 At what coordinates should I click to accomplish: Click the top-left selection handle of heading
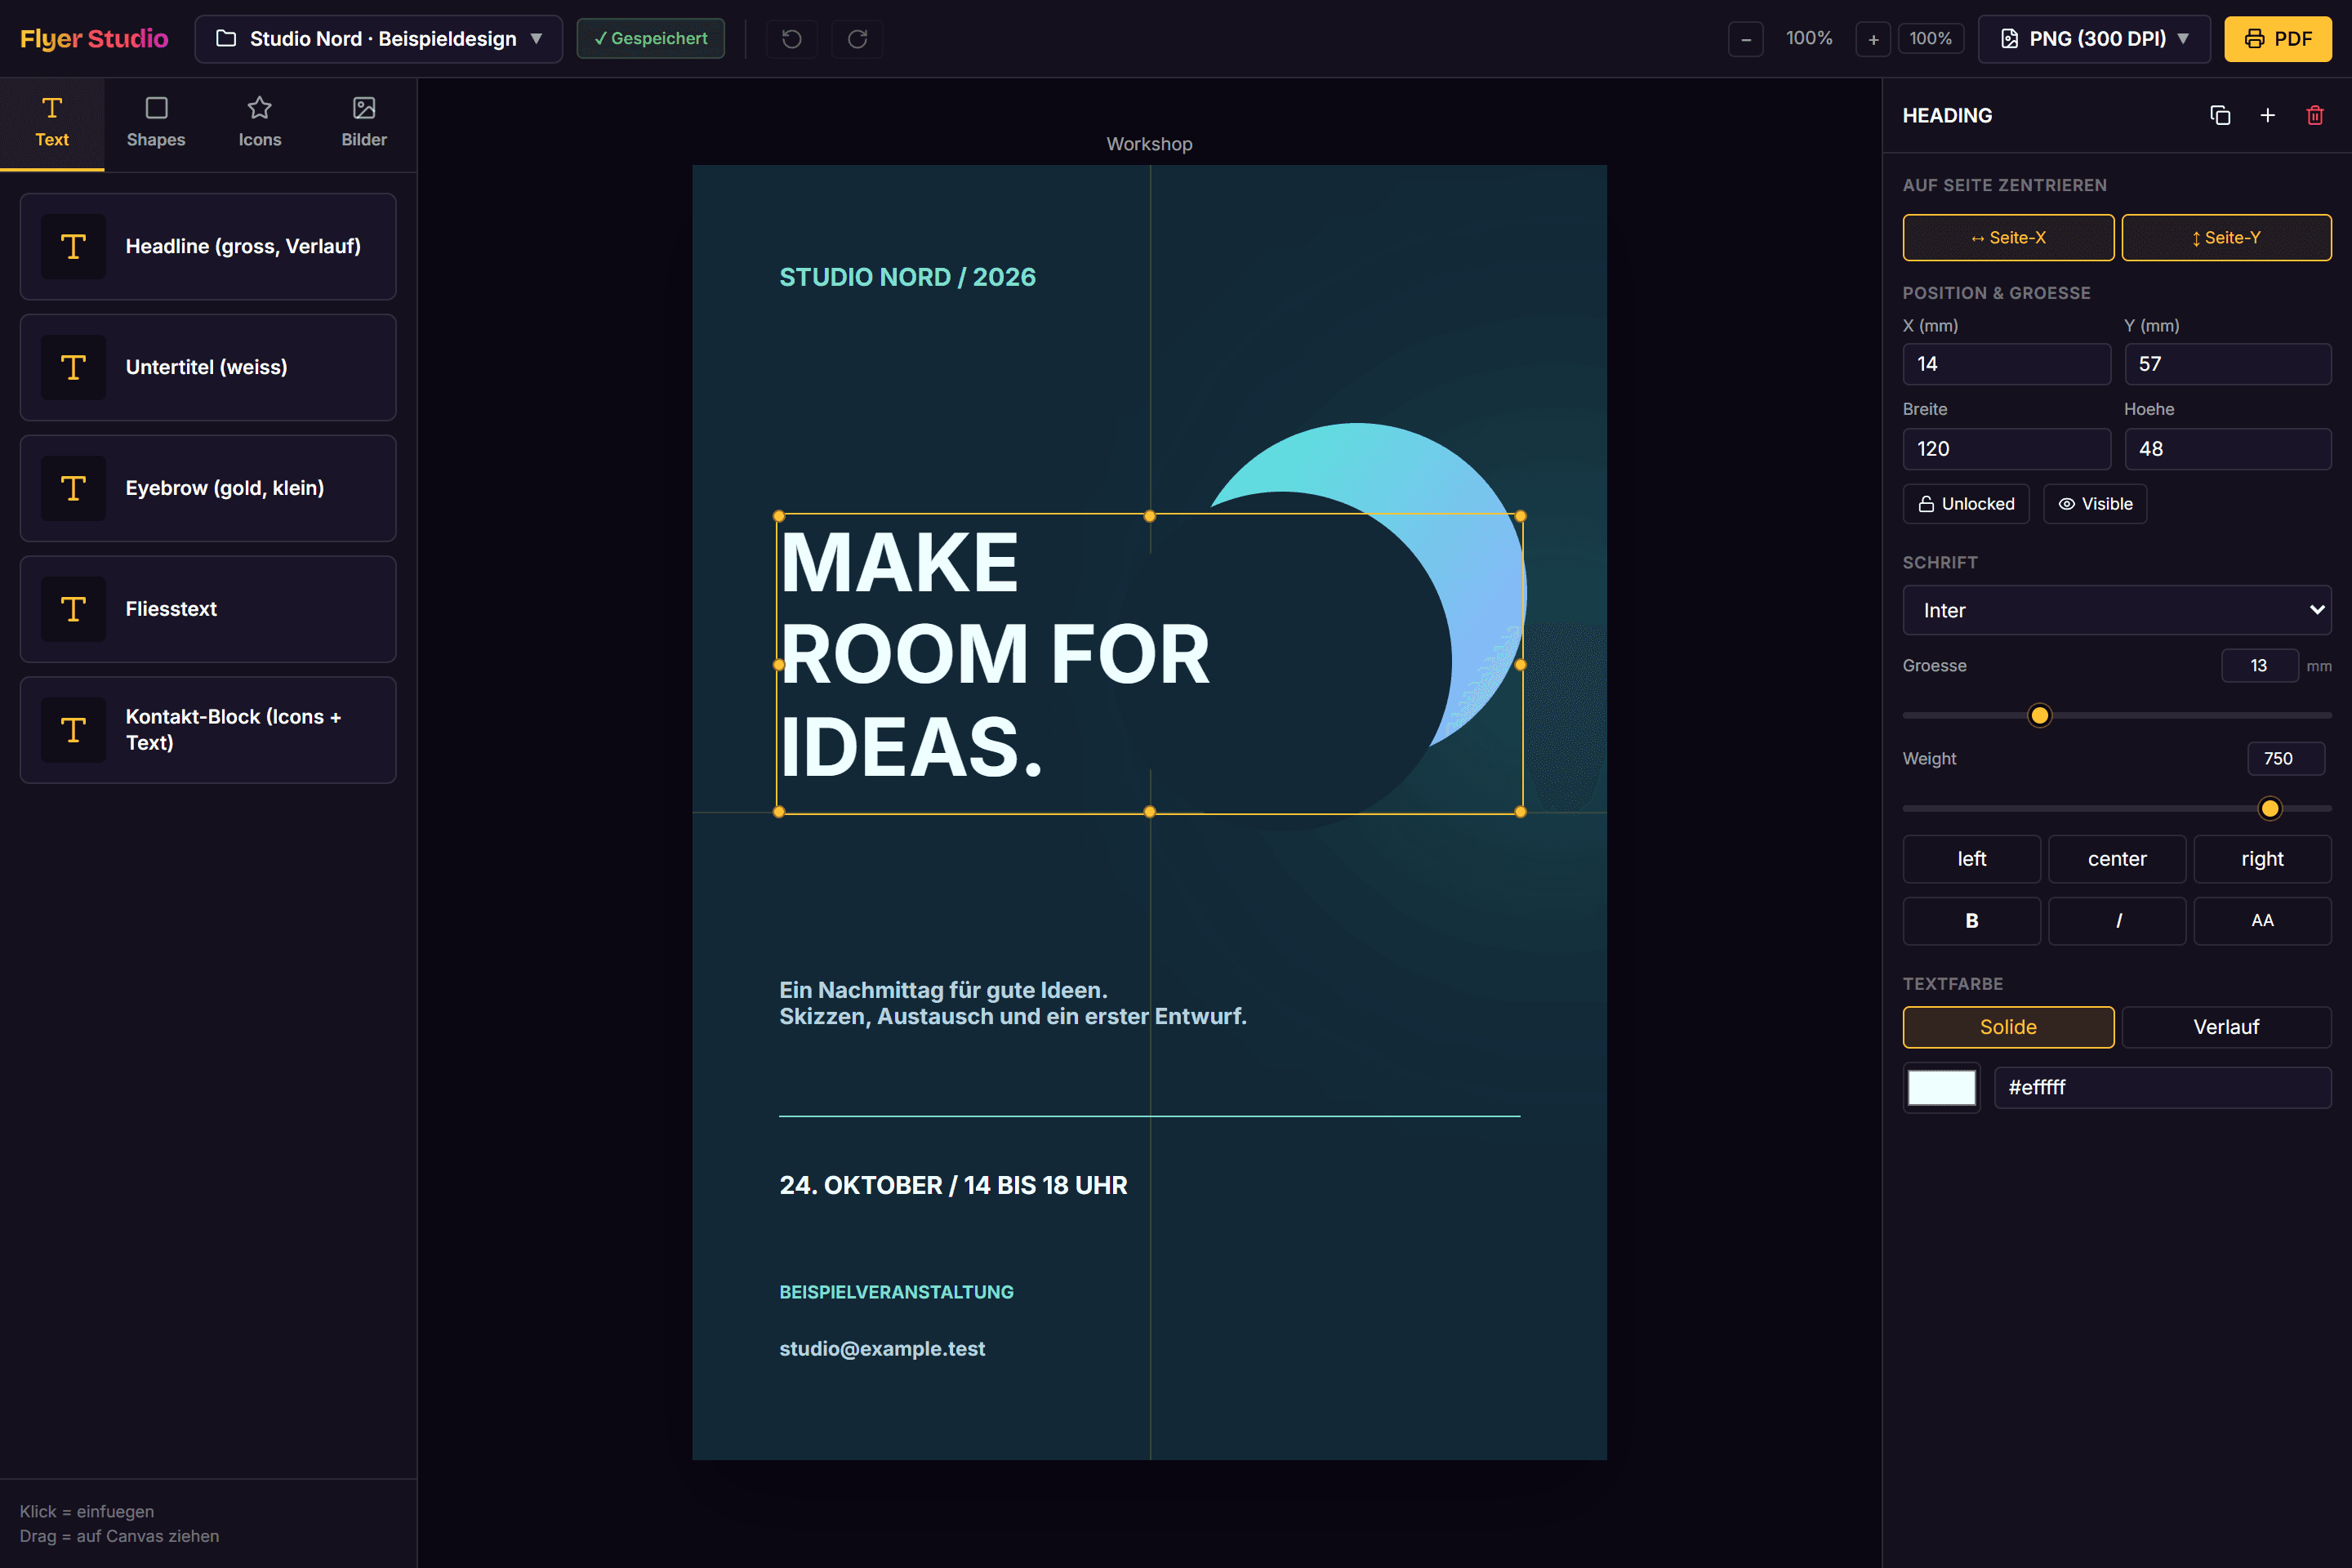click(779, 516)
